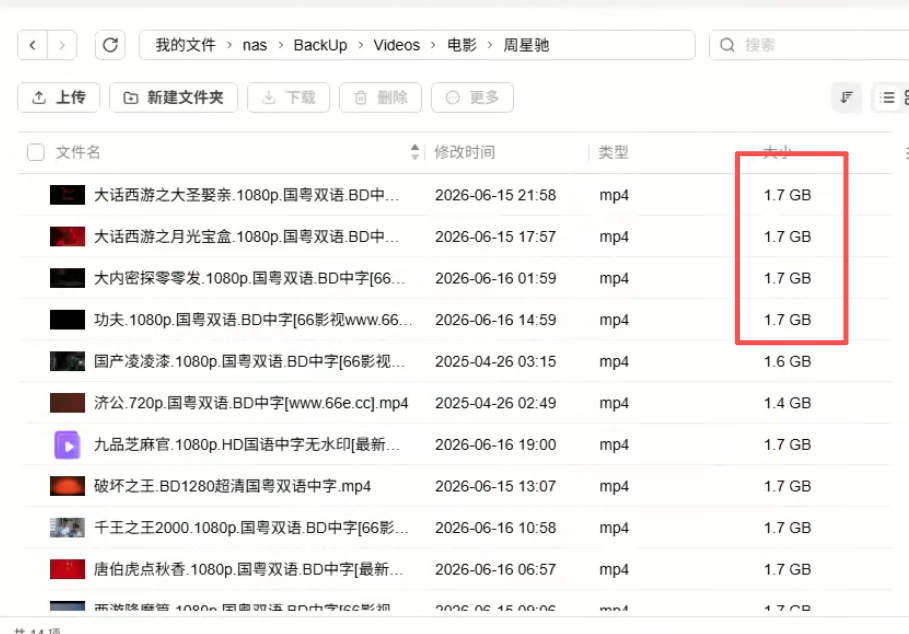Go to Videos in the breadcrumb path
The width and height of the screenshot is (909, 634).
pos(397,45)
